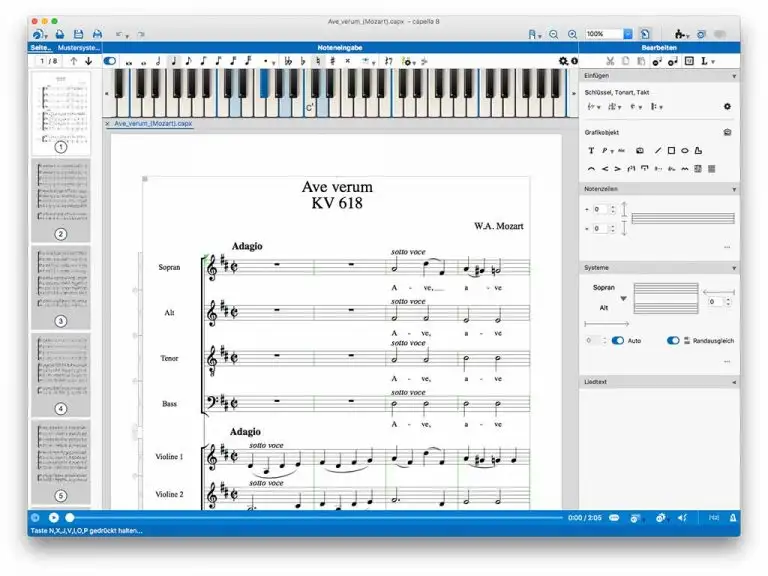The width and height of the screenshot is (768, 576).
Task: Start playback with the play button
Action: 54,517
